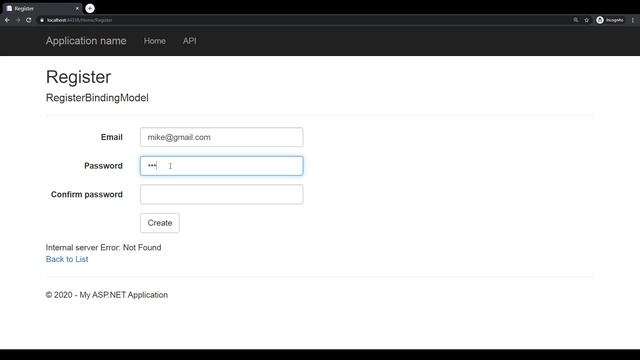Open the browser three-dot menu
Image resolution: width=640 pixels, height=360 pixels.
(x=633, y=20)
